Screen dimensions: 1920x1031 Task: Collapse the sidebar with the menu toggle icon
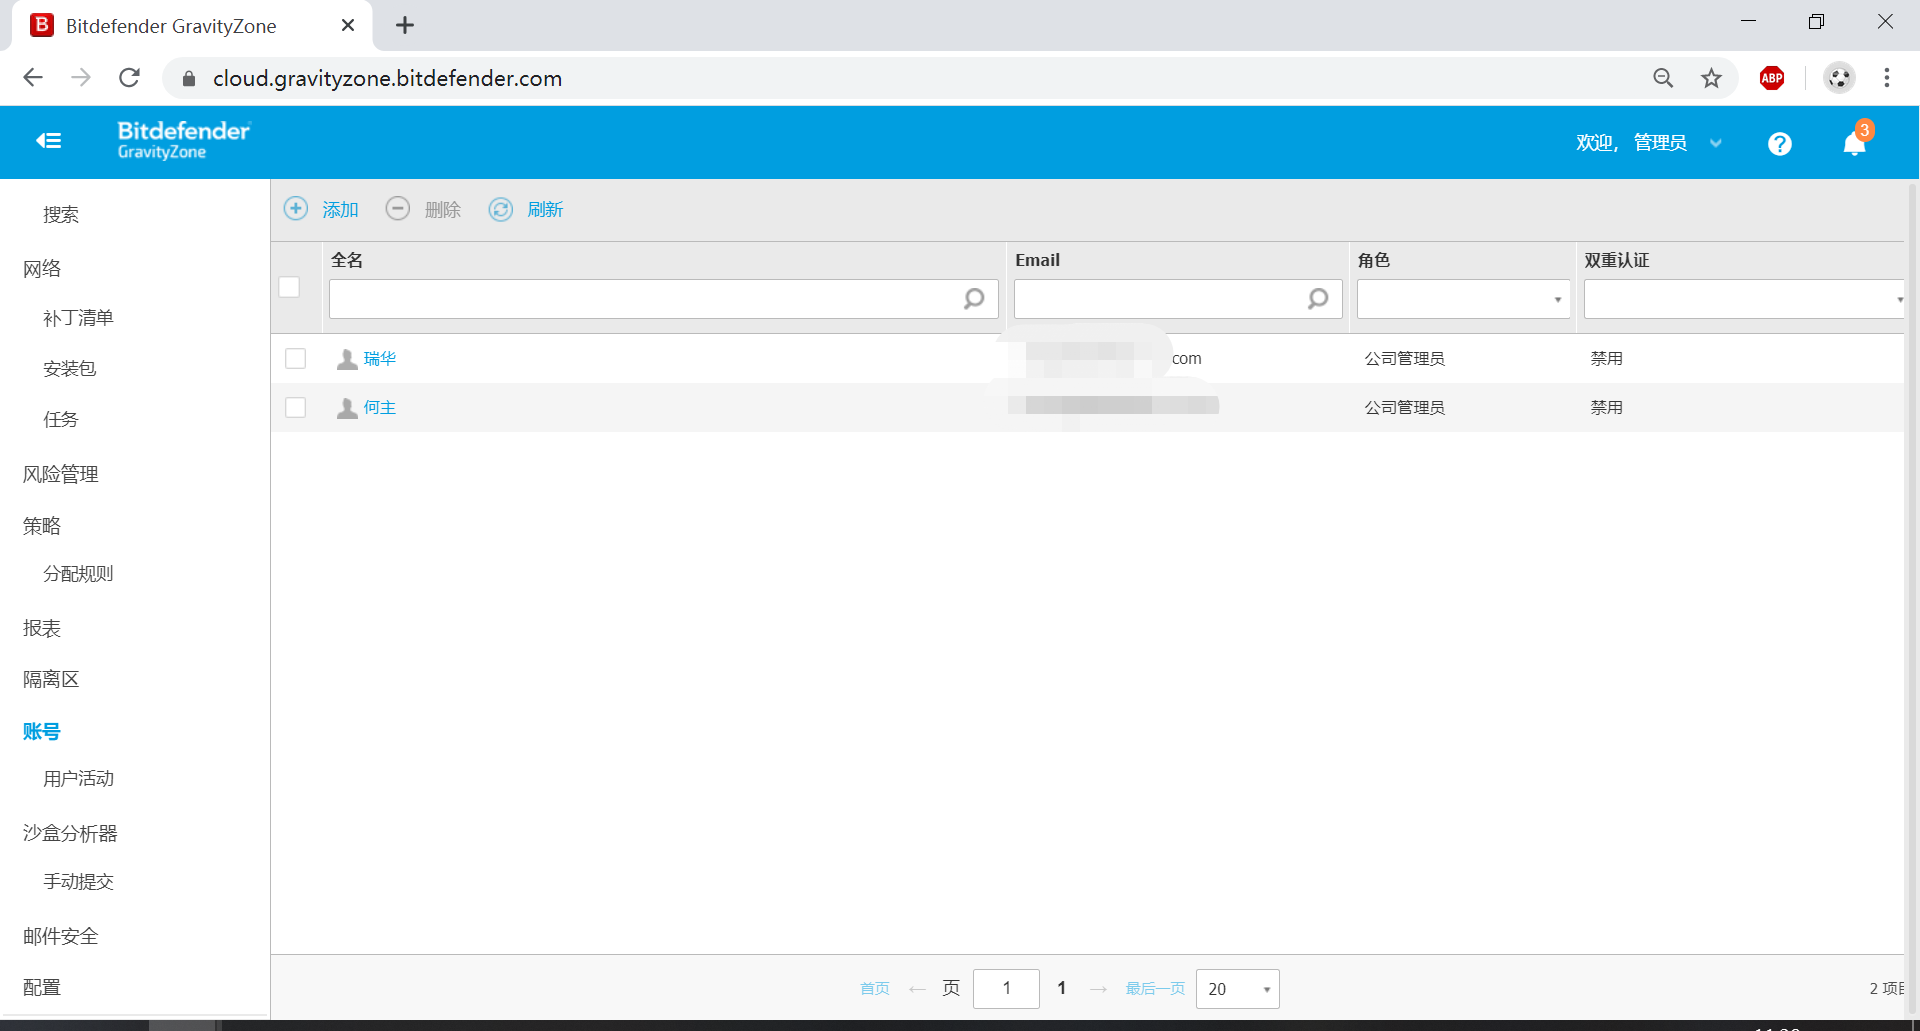(49, 141)
